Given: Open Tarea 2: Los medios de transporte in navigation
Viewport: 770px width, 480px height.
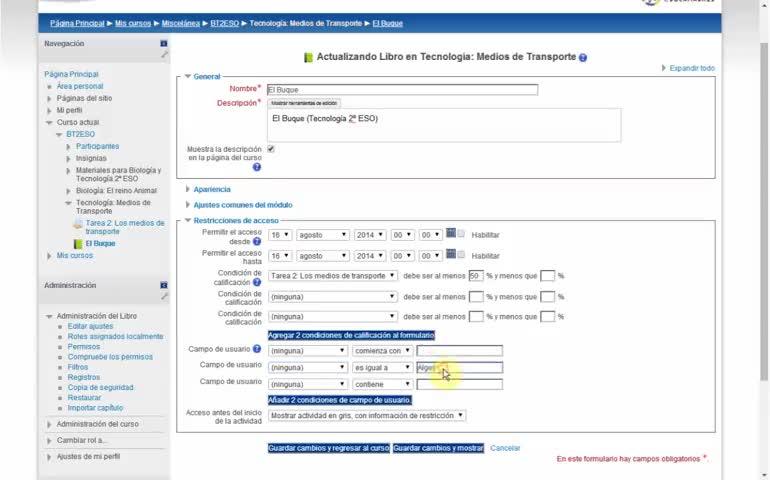Looking at the screenshot, I should [125, 227].
